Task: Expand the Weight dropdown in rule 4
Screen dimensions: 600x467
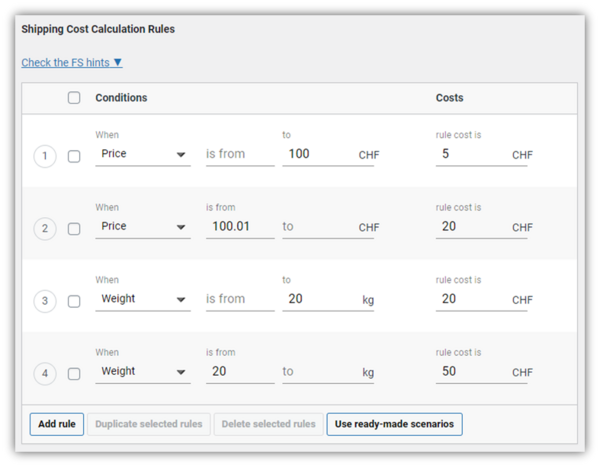Action: click(x=142, y=371)
